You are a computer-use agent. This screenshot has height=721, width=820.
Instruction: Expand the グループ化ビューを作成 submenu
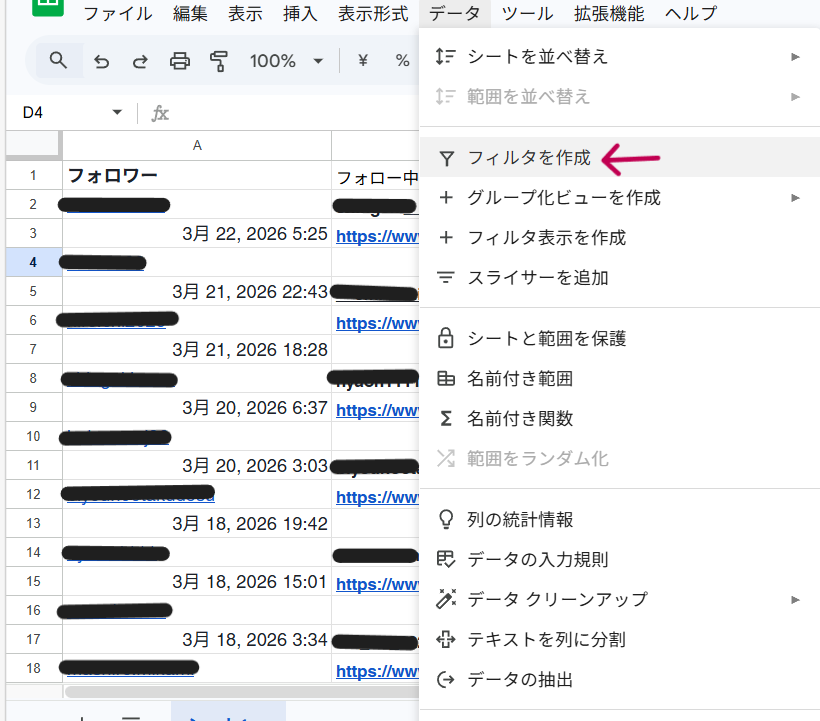click(x=795, y=198)
